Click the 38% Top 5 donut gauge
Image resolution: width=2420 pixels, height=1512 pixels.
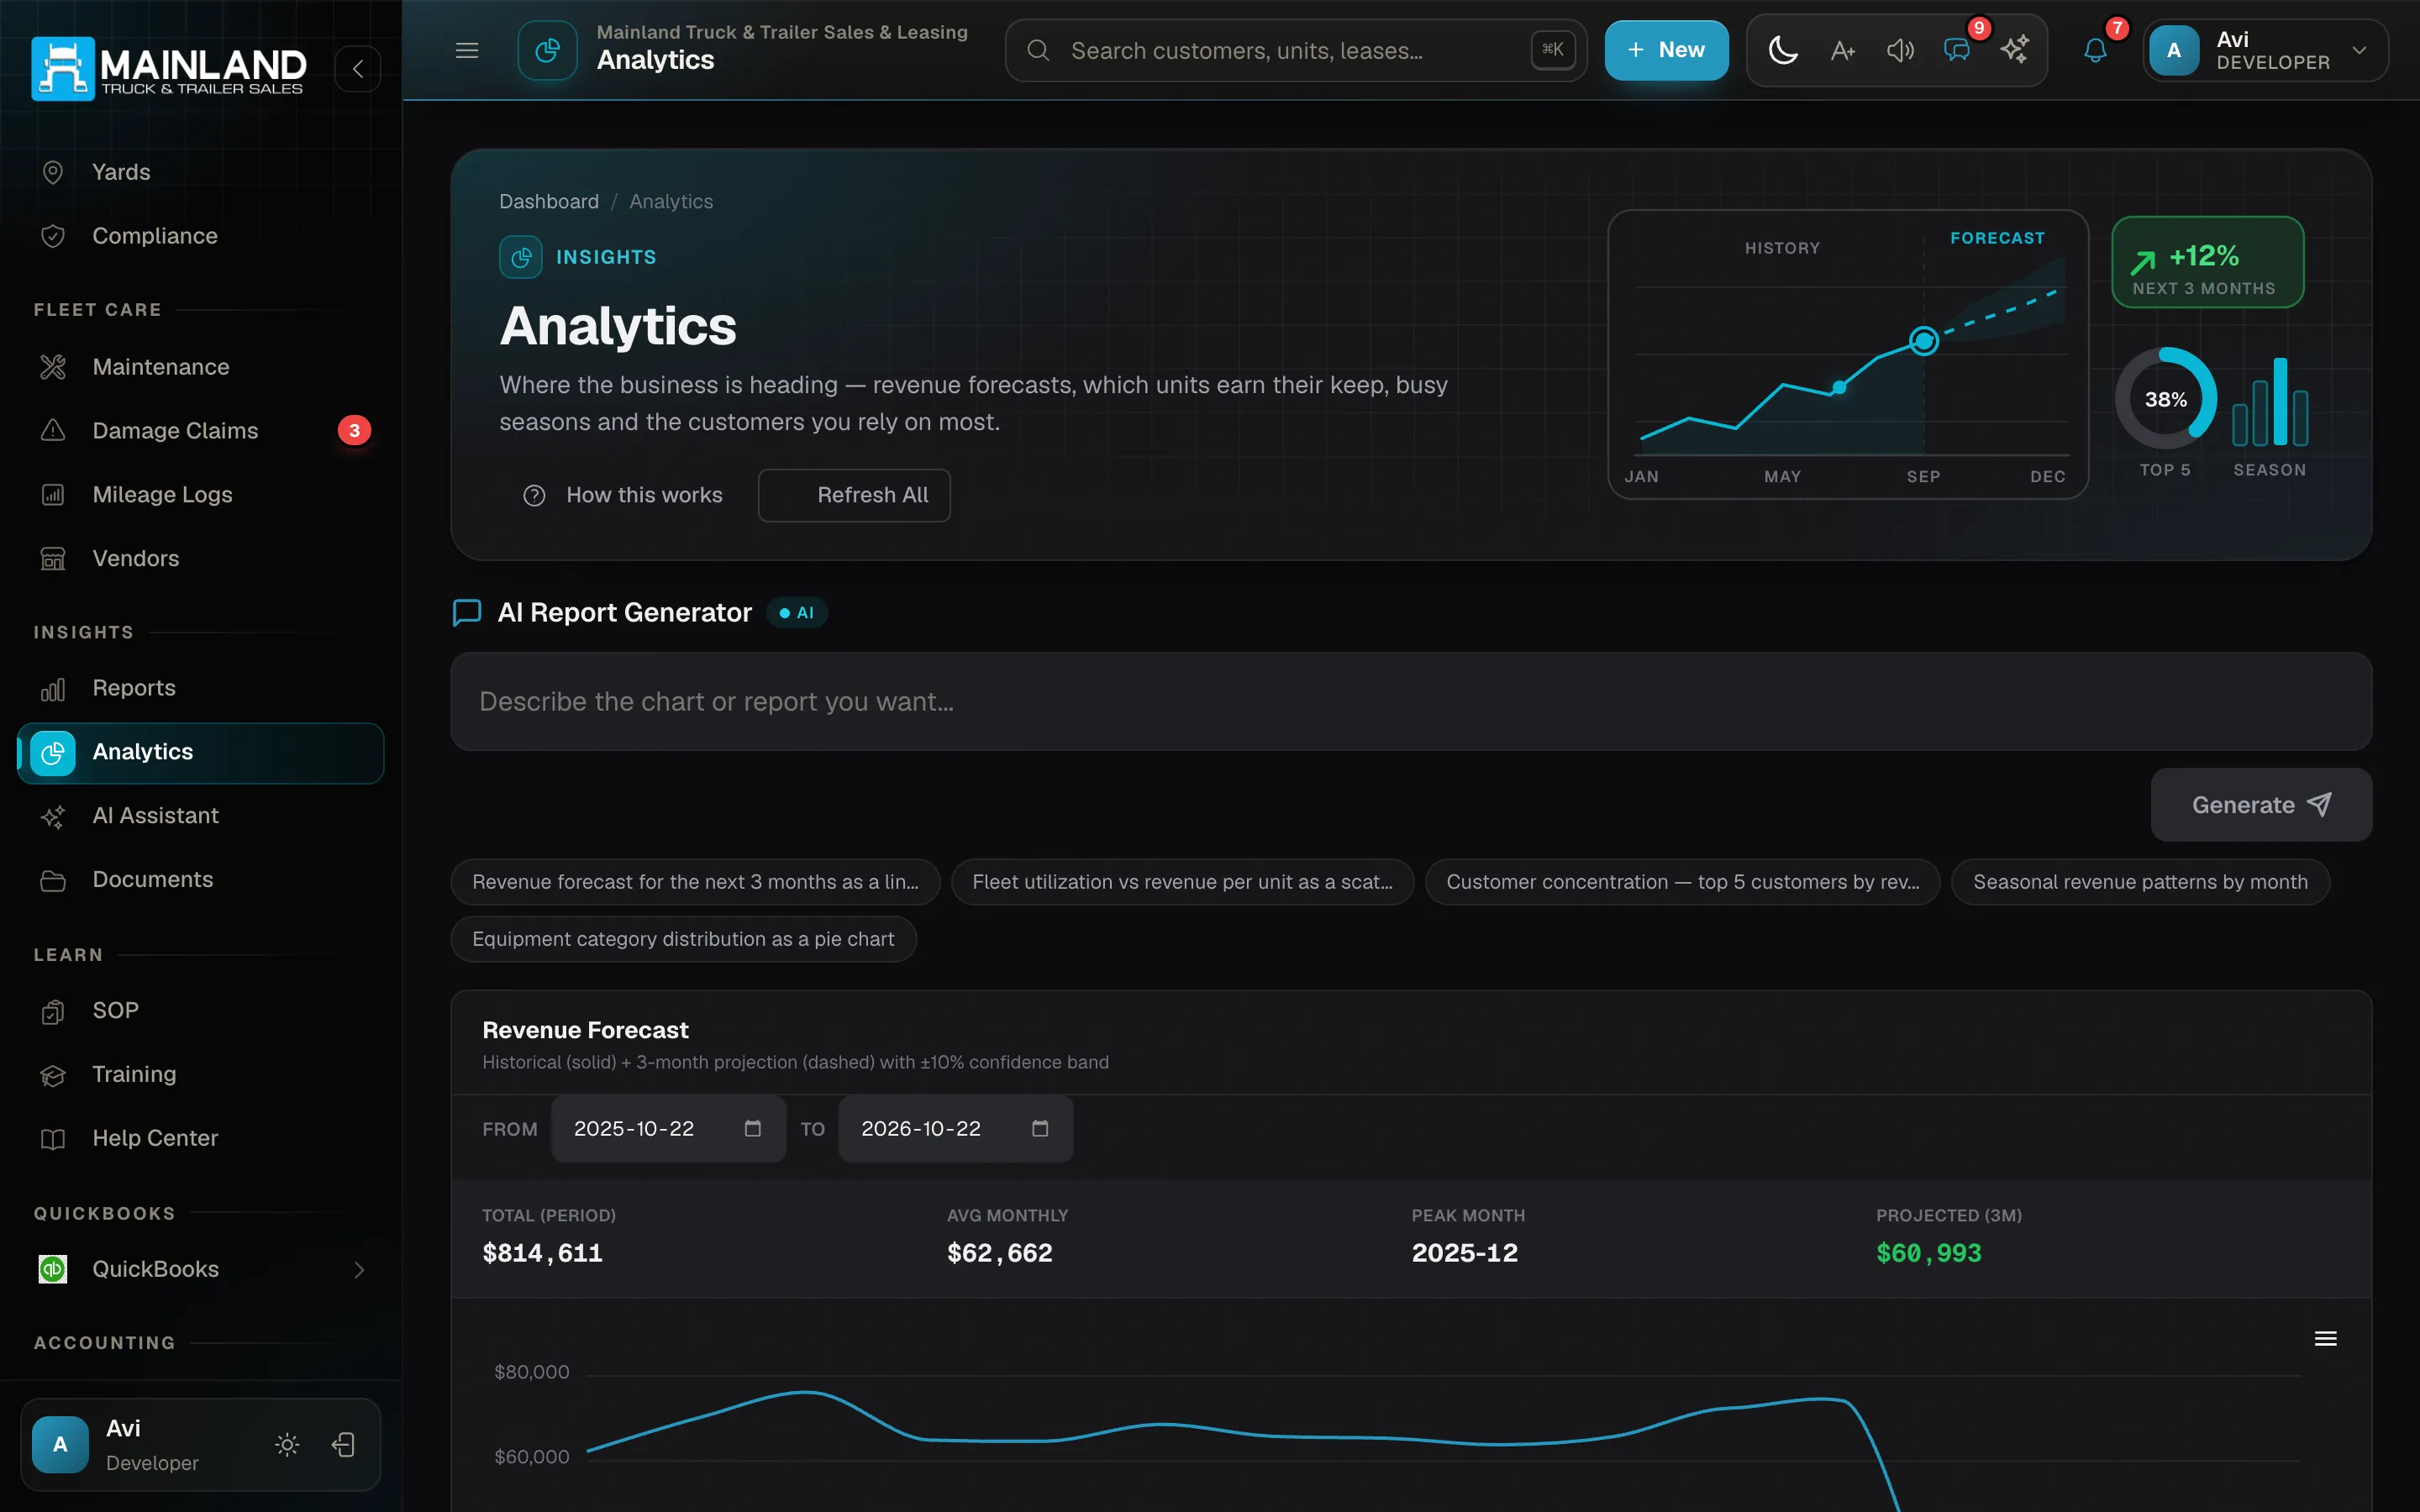pos(2165,399)
